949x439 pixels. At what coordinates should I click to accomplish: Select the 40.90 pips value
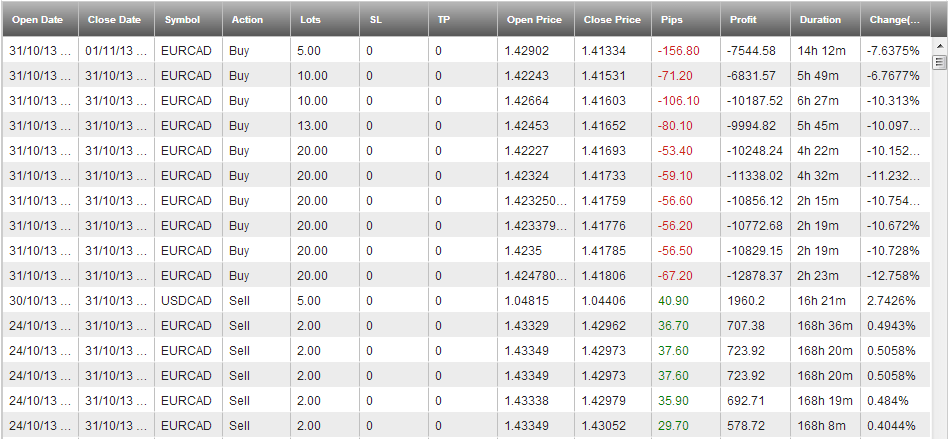coord(673,300)
